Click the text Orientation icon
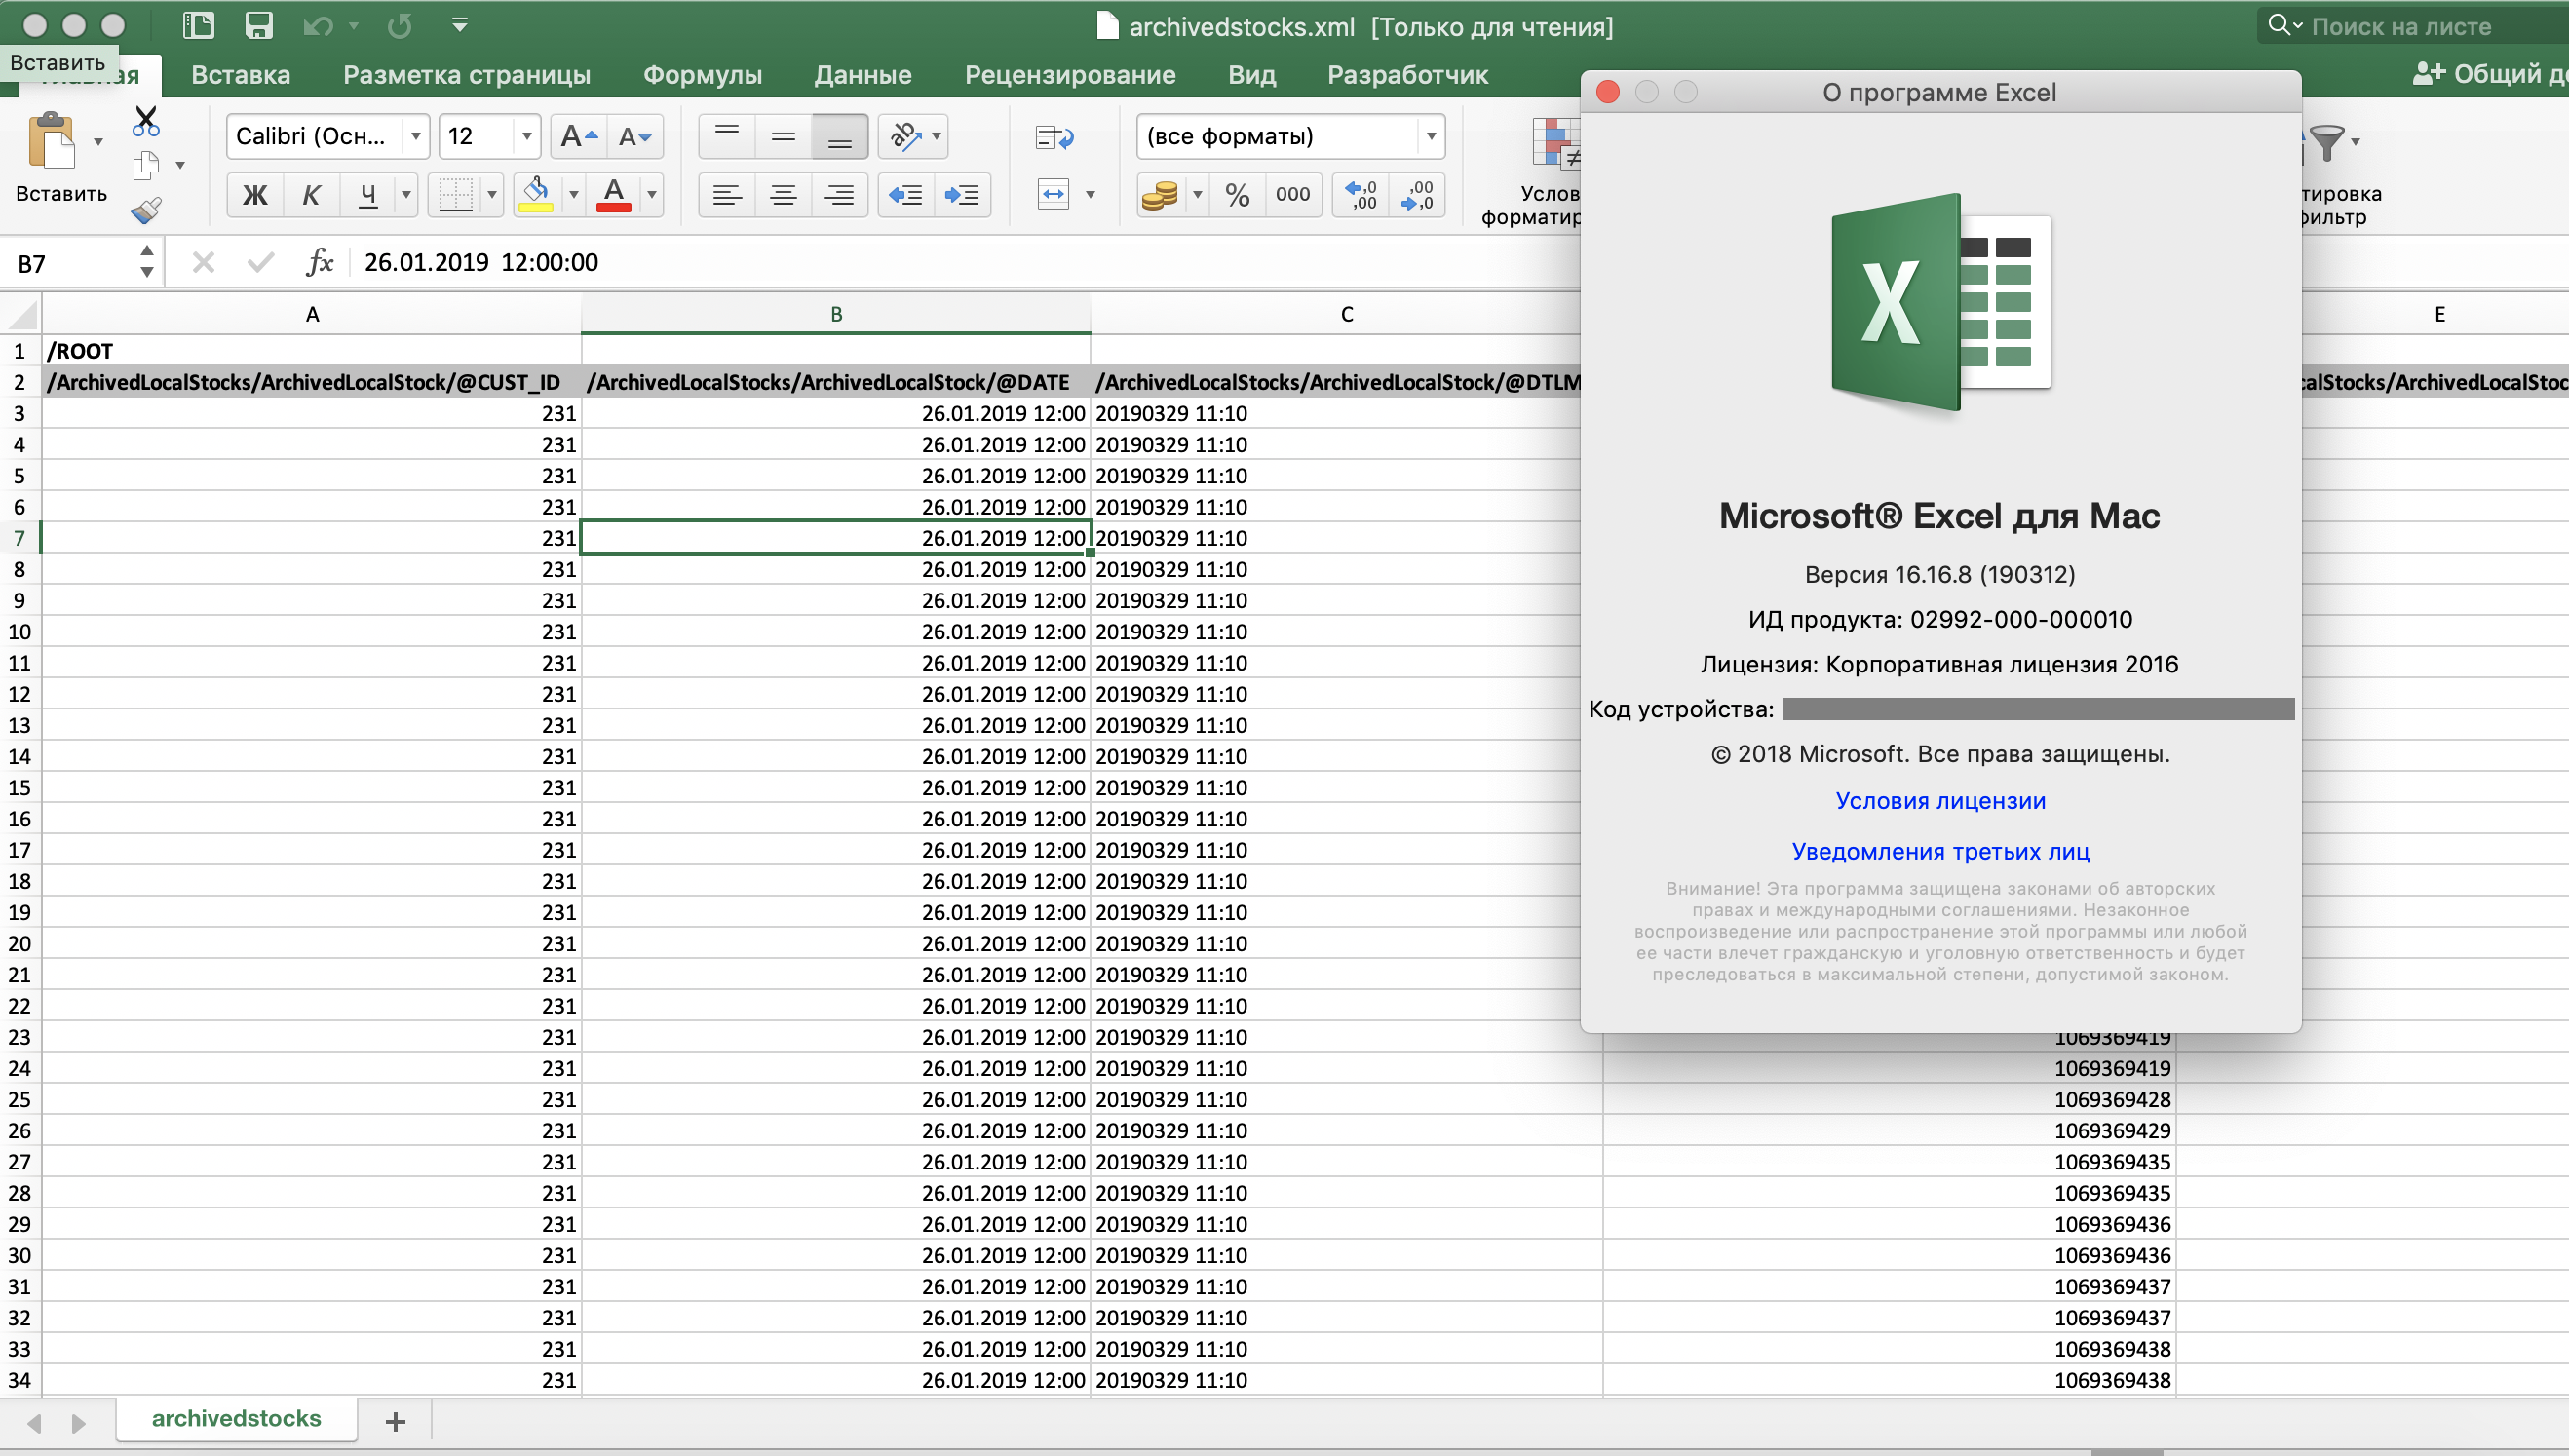This screenshot has width=2569, height=1456. click(906, 136)
